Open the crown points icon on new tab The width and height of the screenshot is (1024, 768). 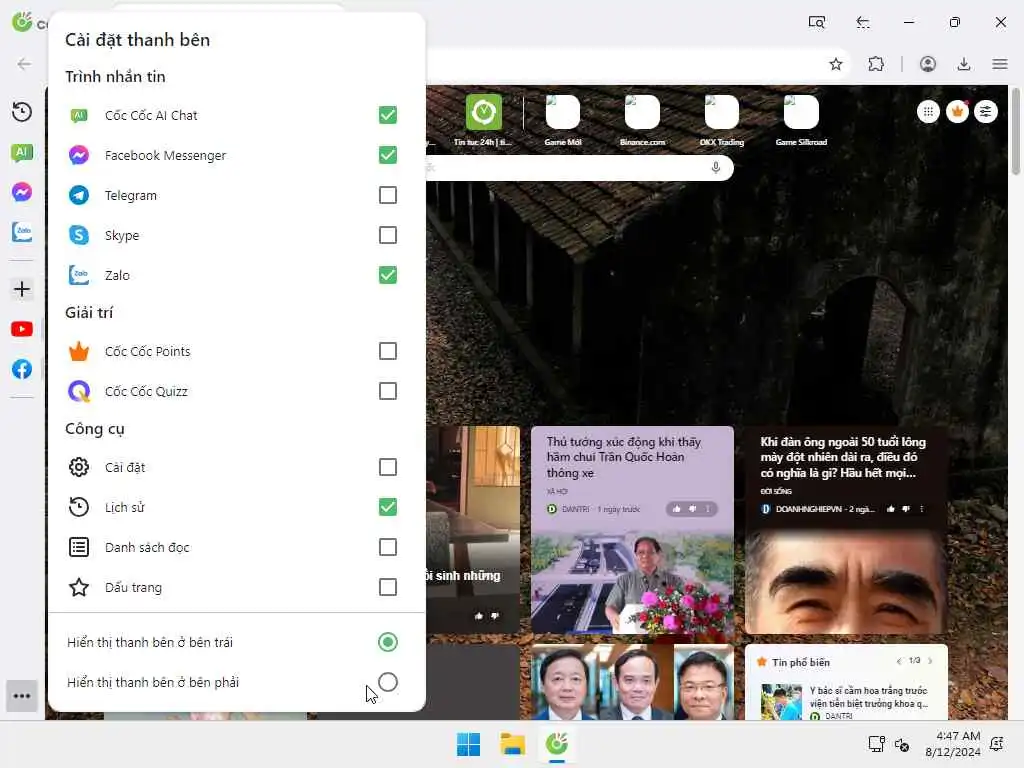click(957, 112)
